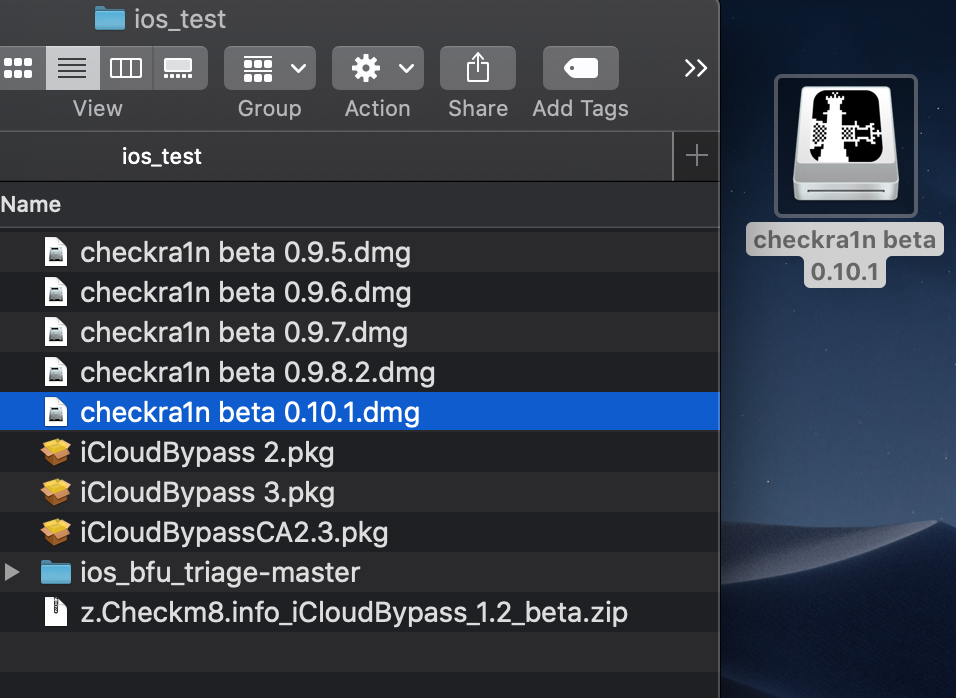Image resolution: width=956 pixels, height=698 pixels.
Task: Open the Action gear menu
Action: (x=378, y=68)
